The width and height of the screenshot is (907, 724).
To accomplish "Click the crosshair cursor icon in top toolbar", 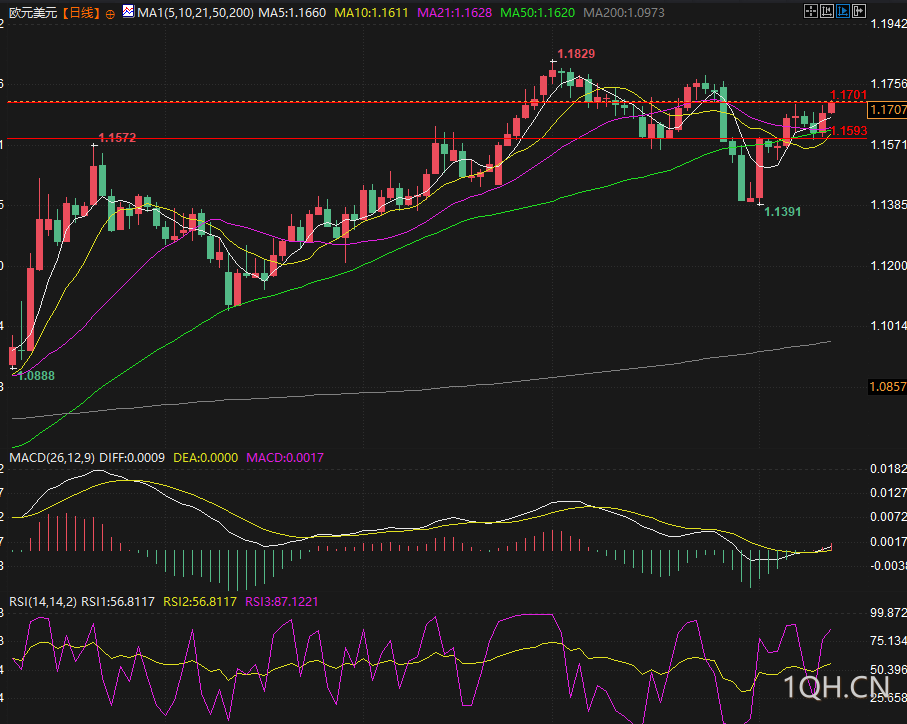I will tap(810, 13).
